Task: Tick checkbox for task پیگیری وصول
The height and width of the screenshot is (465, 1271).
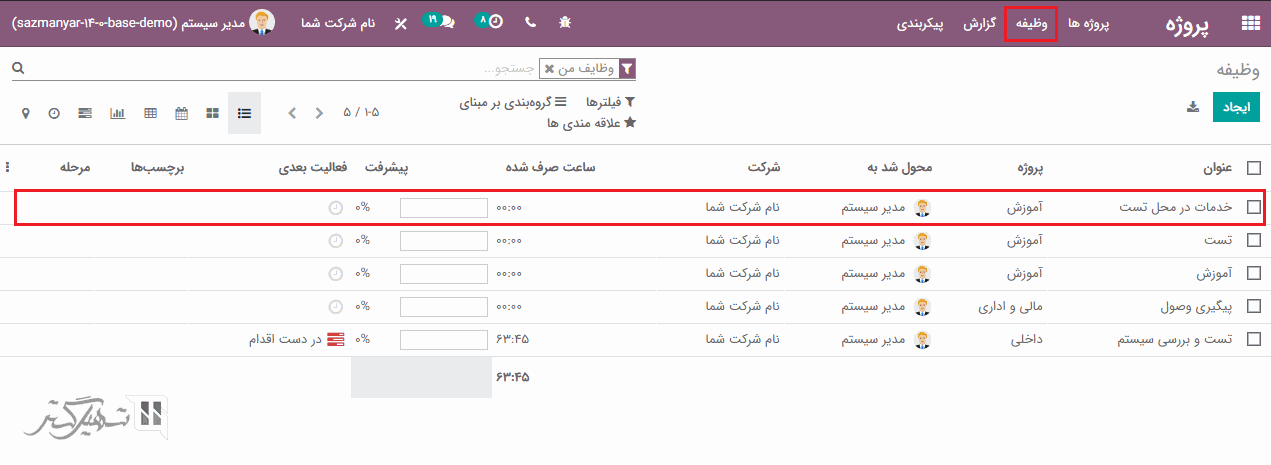Action: pyautogui.click(x=1253, y=307)
